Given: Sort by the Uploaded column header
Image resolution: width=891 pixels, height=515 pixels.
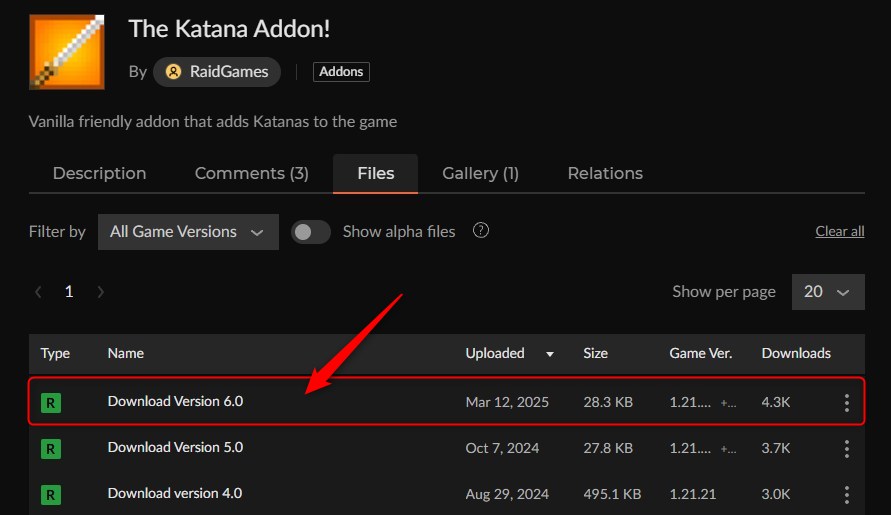Looking at the screenshot, I should (x=495, y=354).
